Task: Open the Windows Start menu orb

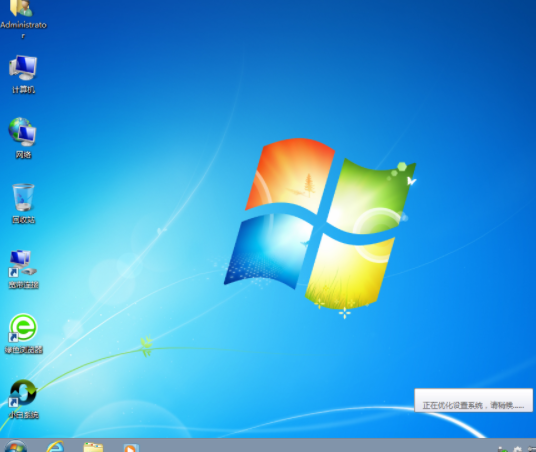Action: pos(16,446)
